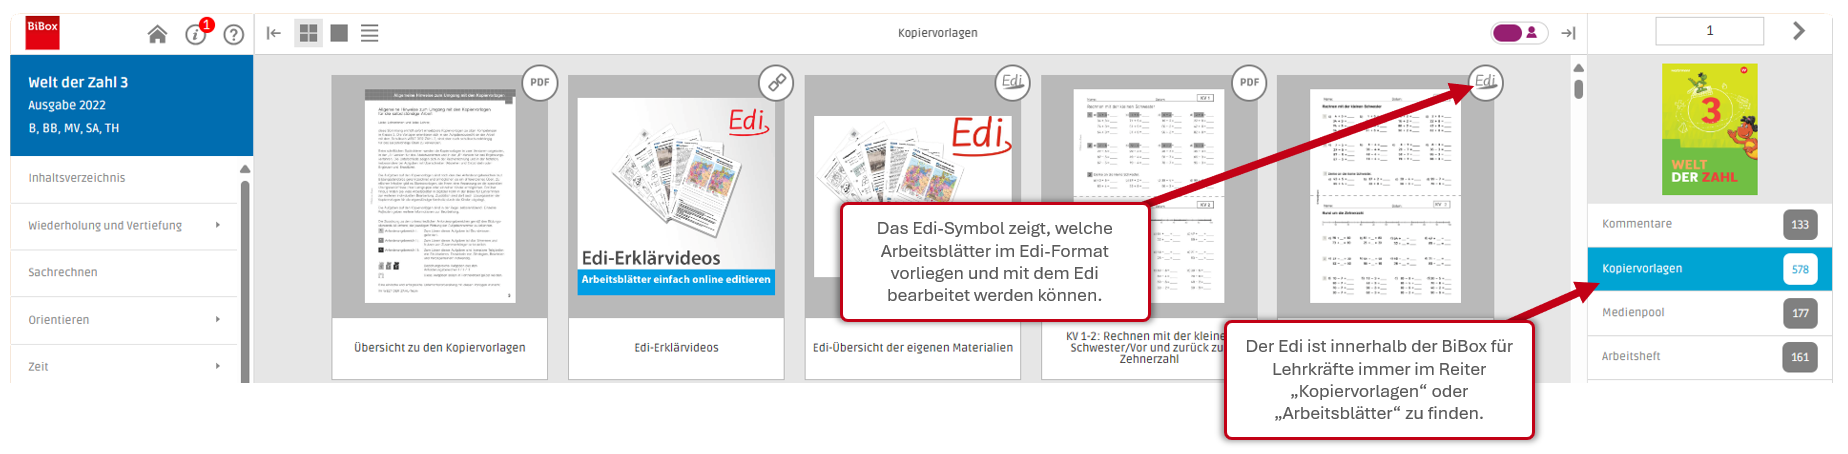The height and width of the screenshot is (454, 1848).
Task: Click the Edi-Erklärvideos caption text
Action: (x=676, y=348)
